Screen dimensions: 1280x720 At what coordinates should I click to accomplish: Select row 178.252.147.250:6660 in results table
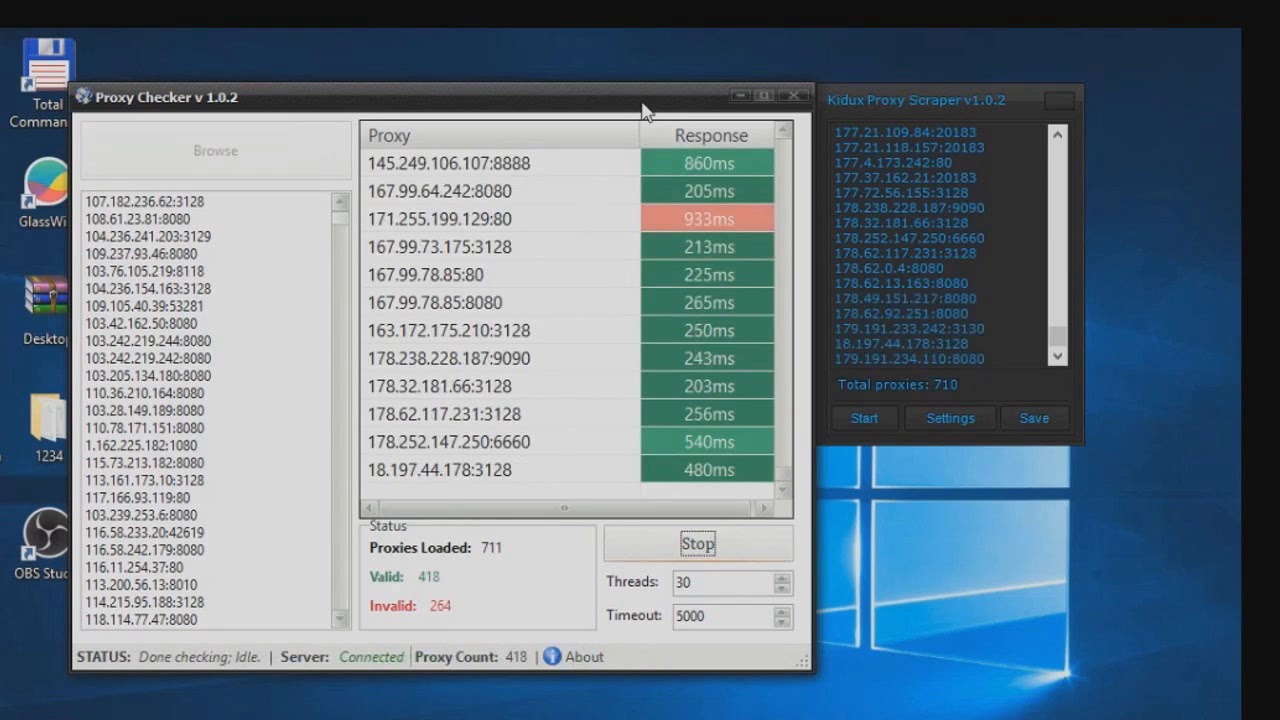tap(567, 442)
